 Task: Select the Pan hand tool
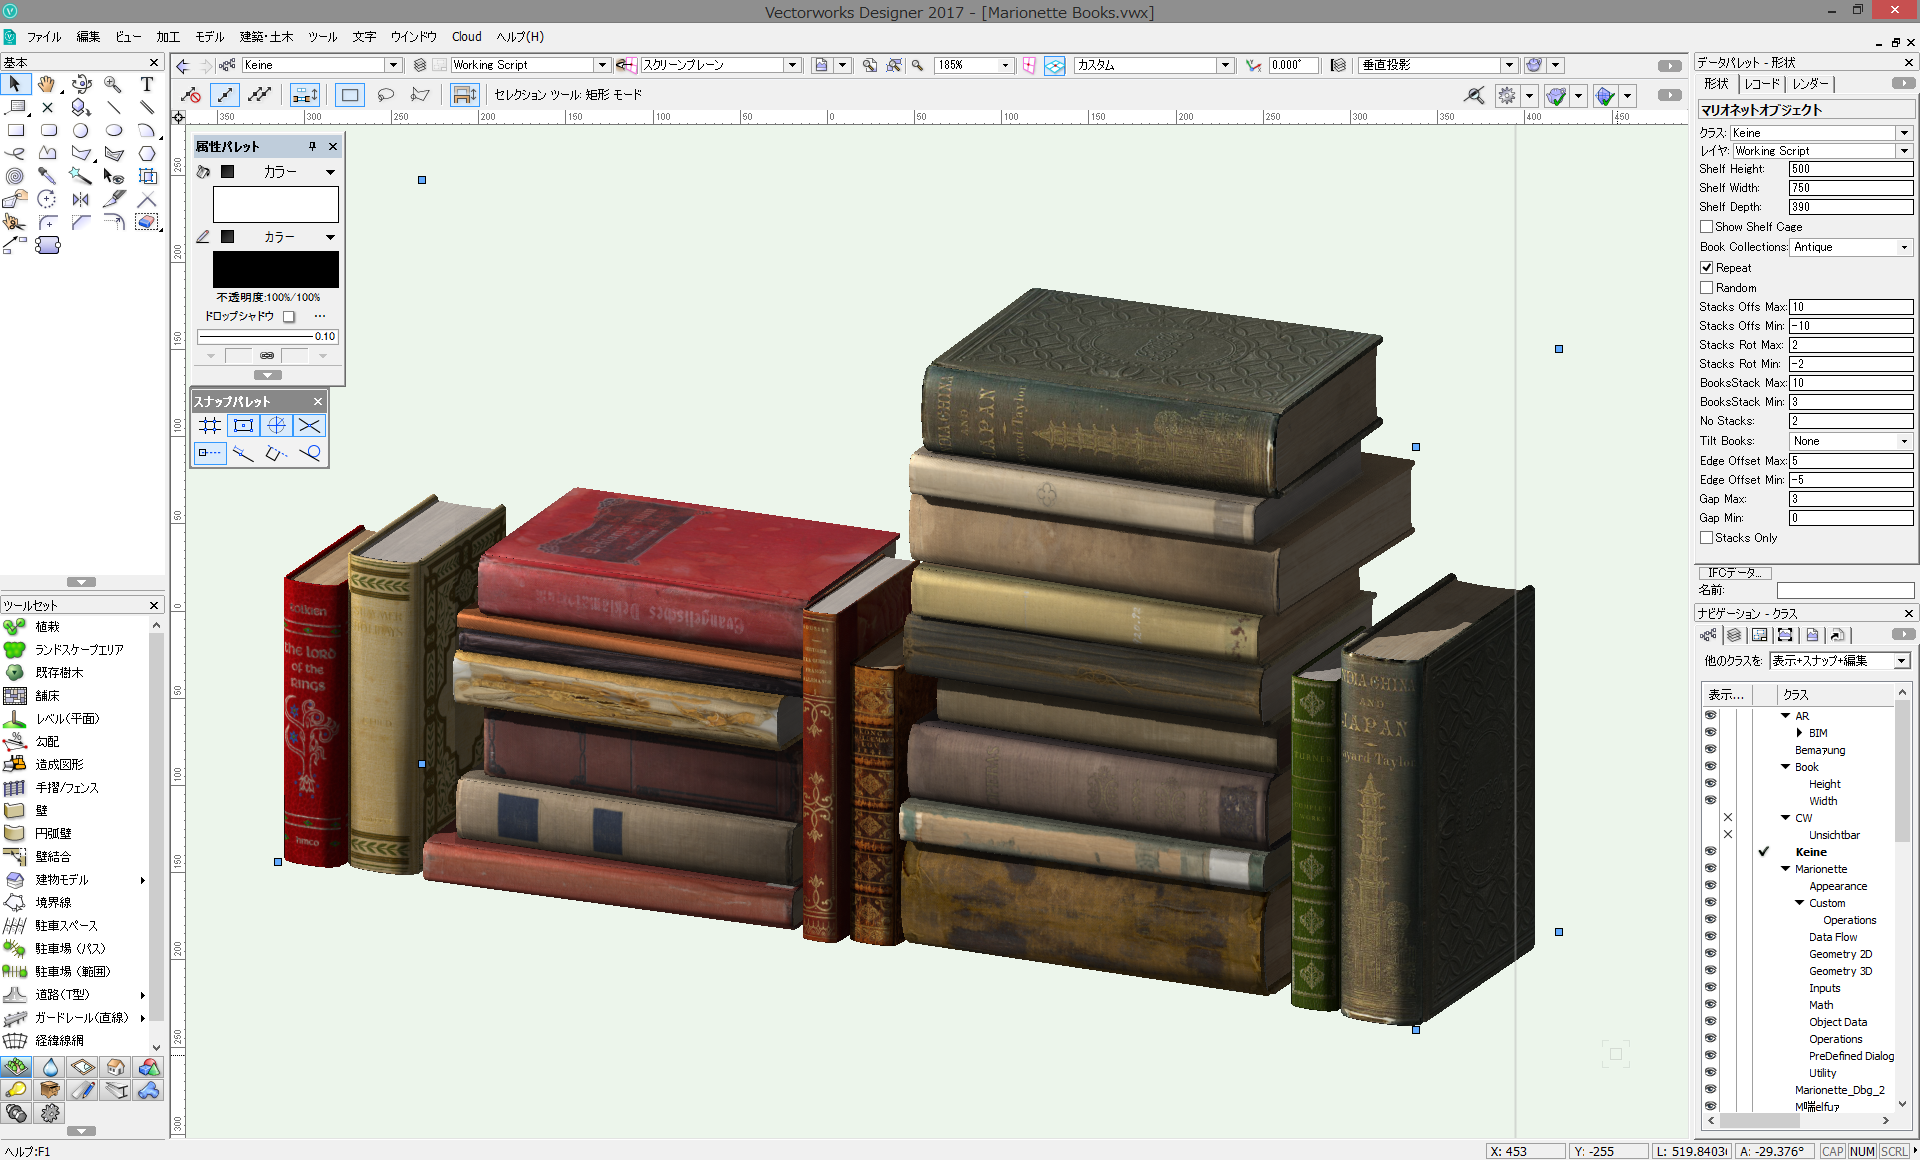pos(47,85)
